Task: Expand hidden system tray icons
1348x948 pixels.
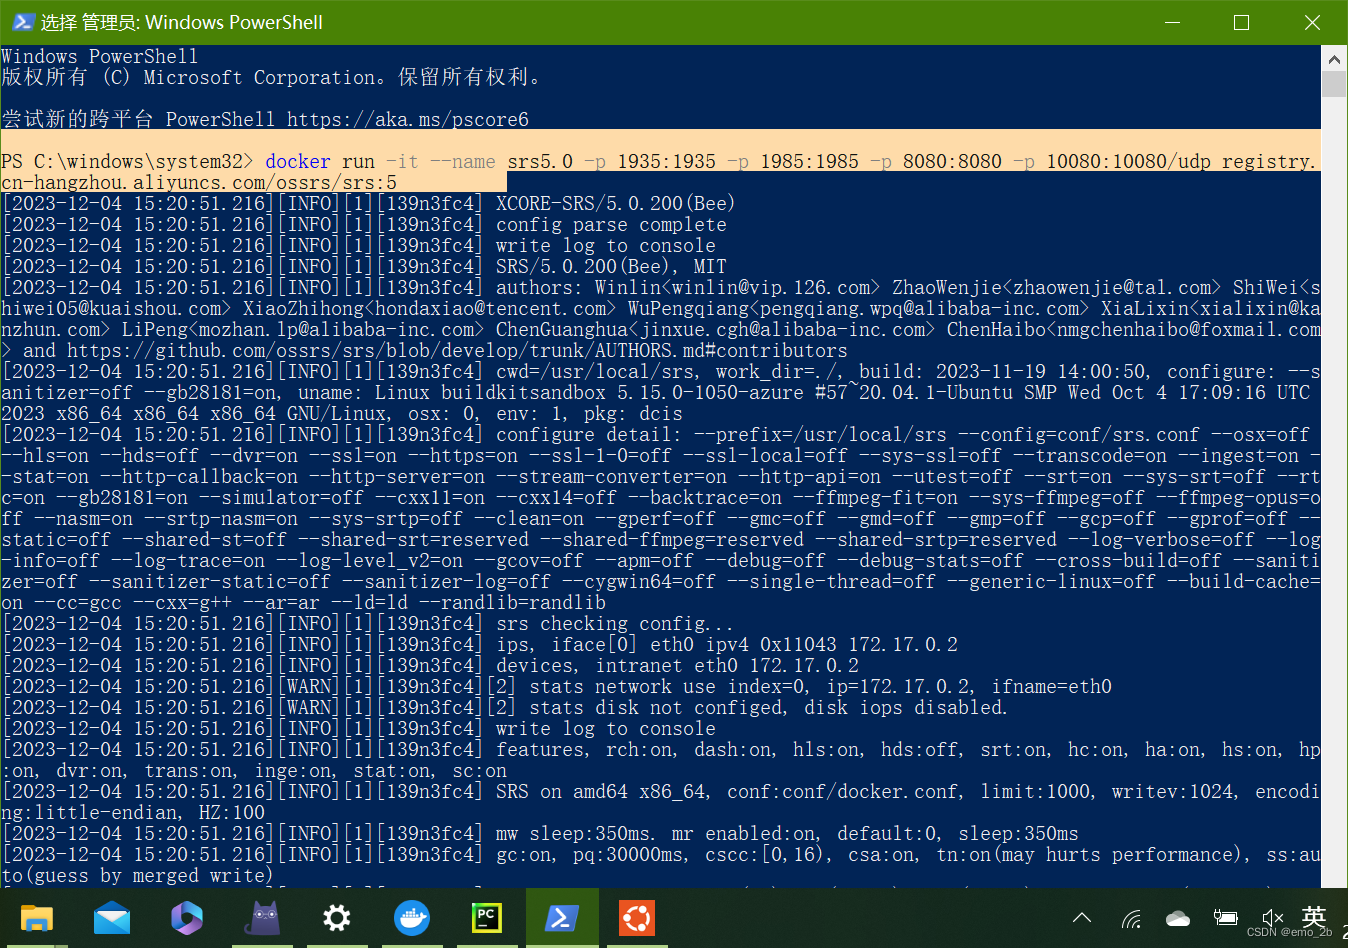Action: pyautogui.click(x=1081, y=918)
